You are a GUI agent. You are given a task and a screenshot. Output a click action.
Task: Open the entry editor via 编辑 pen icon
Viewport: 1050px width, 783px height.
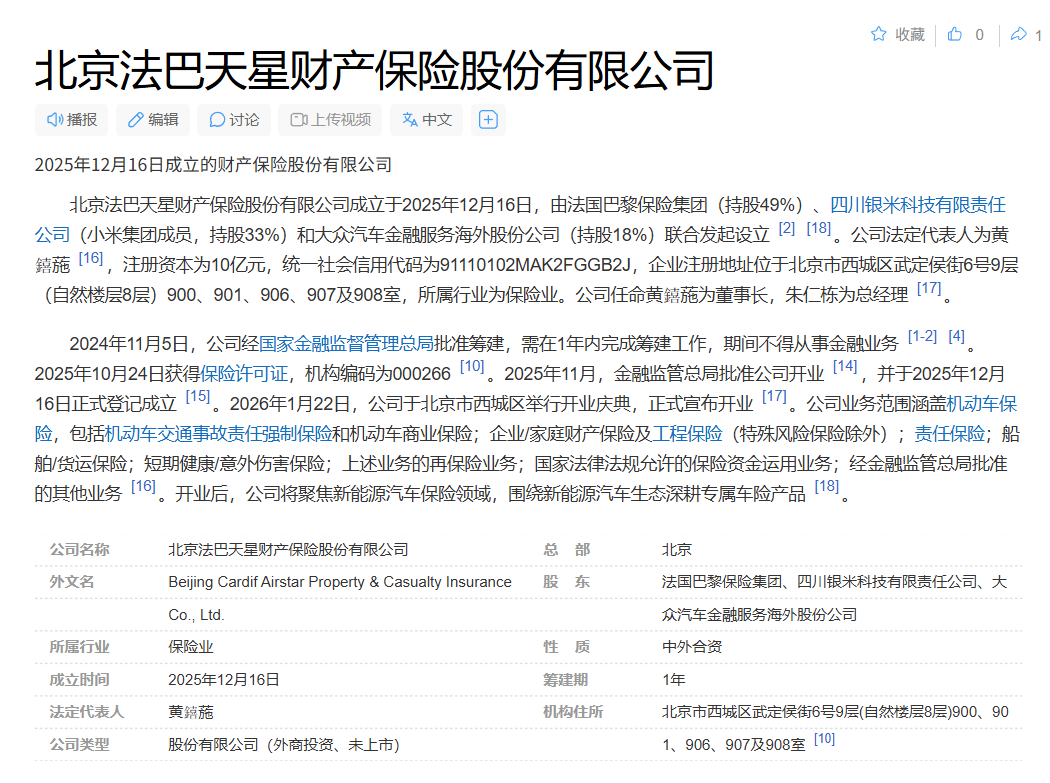point(135,120)
